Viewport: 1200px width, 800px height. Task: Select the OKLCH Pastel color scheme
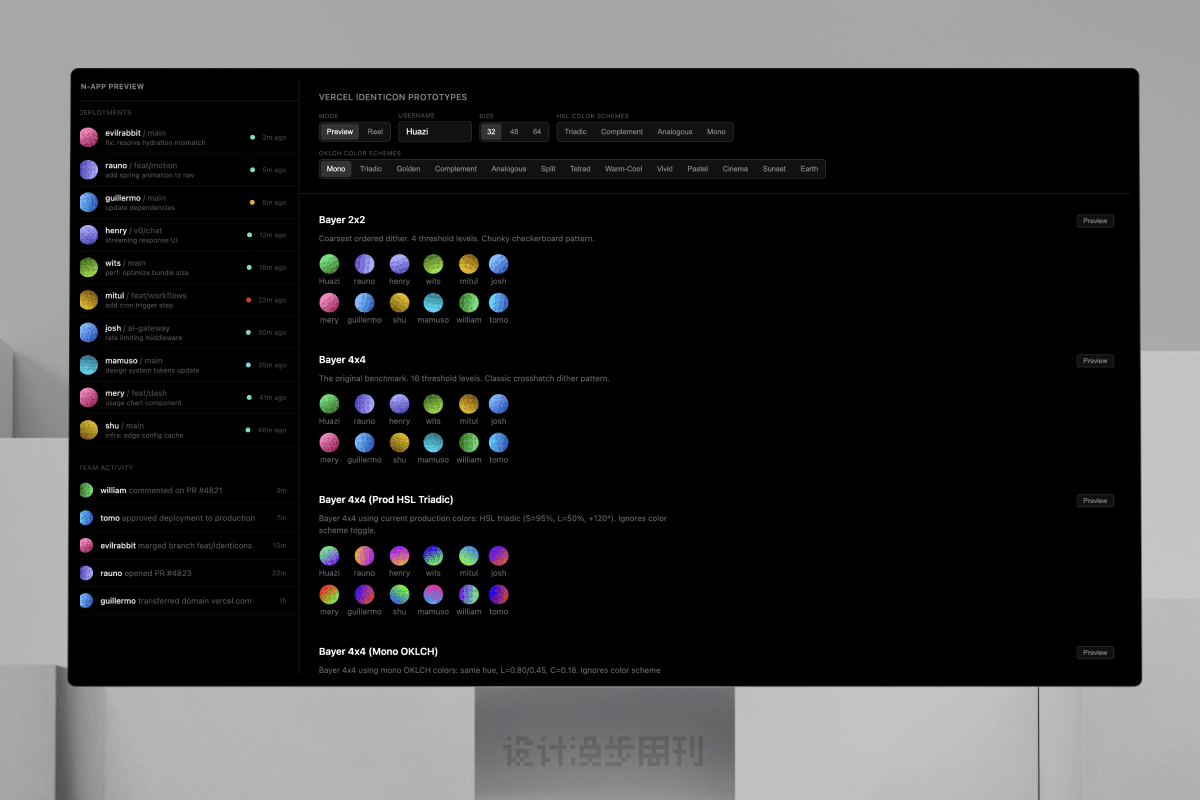pyautogui.click(x=697, y=169)
